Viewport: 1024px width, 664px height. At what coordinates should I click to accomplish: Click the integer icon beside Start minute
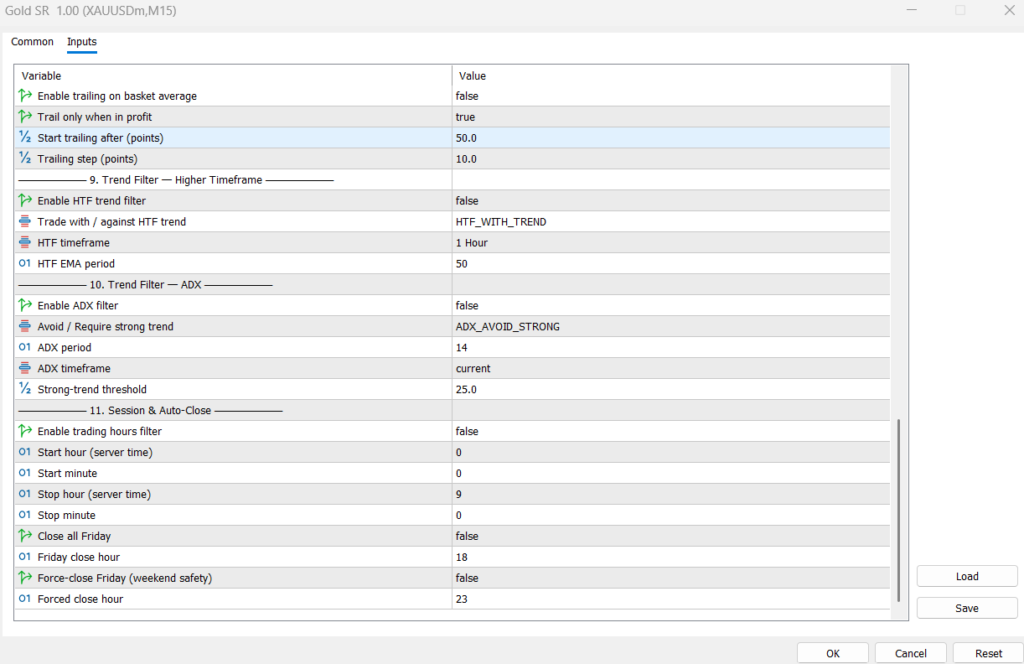[25, 473]
